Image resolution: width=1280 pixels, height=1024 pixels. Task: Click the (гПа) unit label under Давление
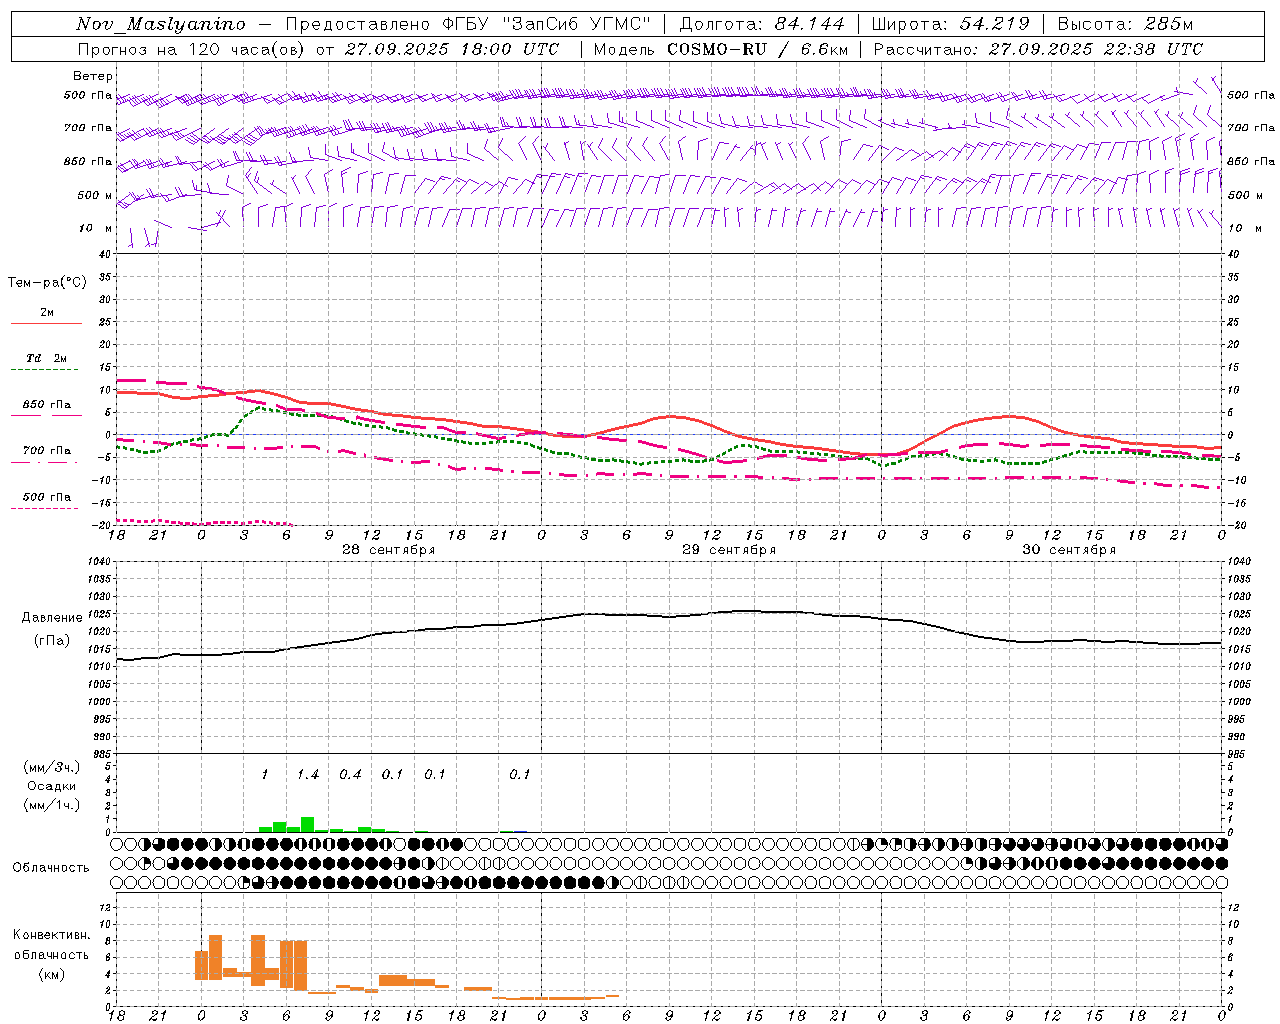52,640
